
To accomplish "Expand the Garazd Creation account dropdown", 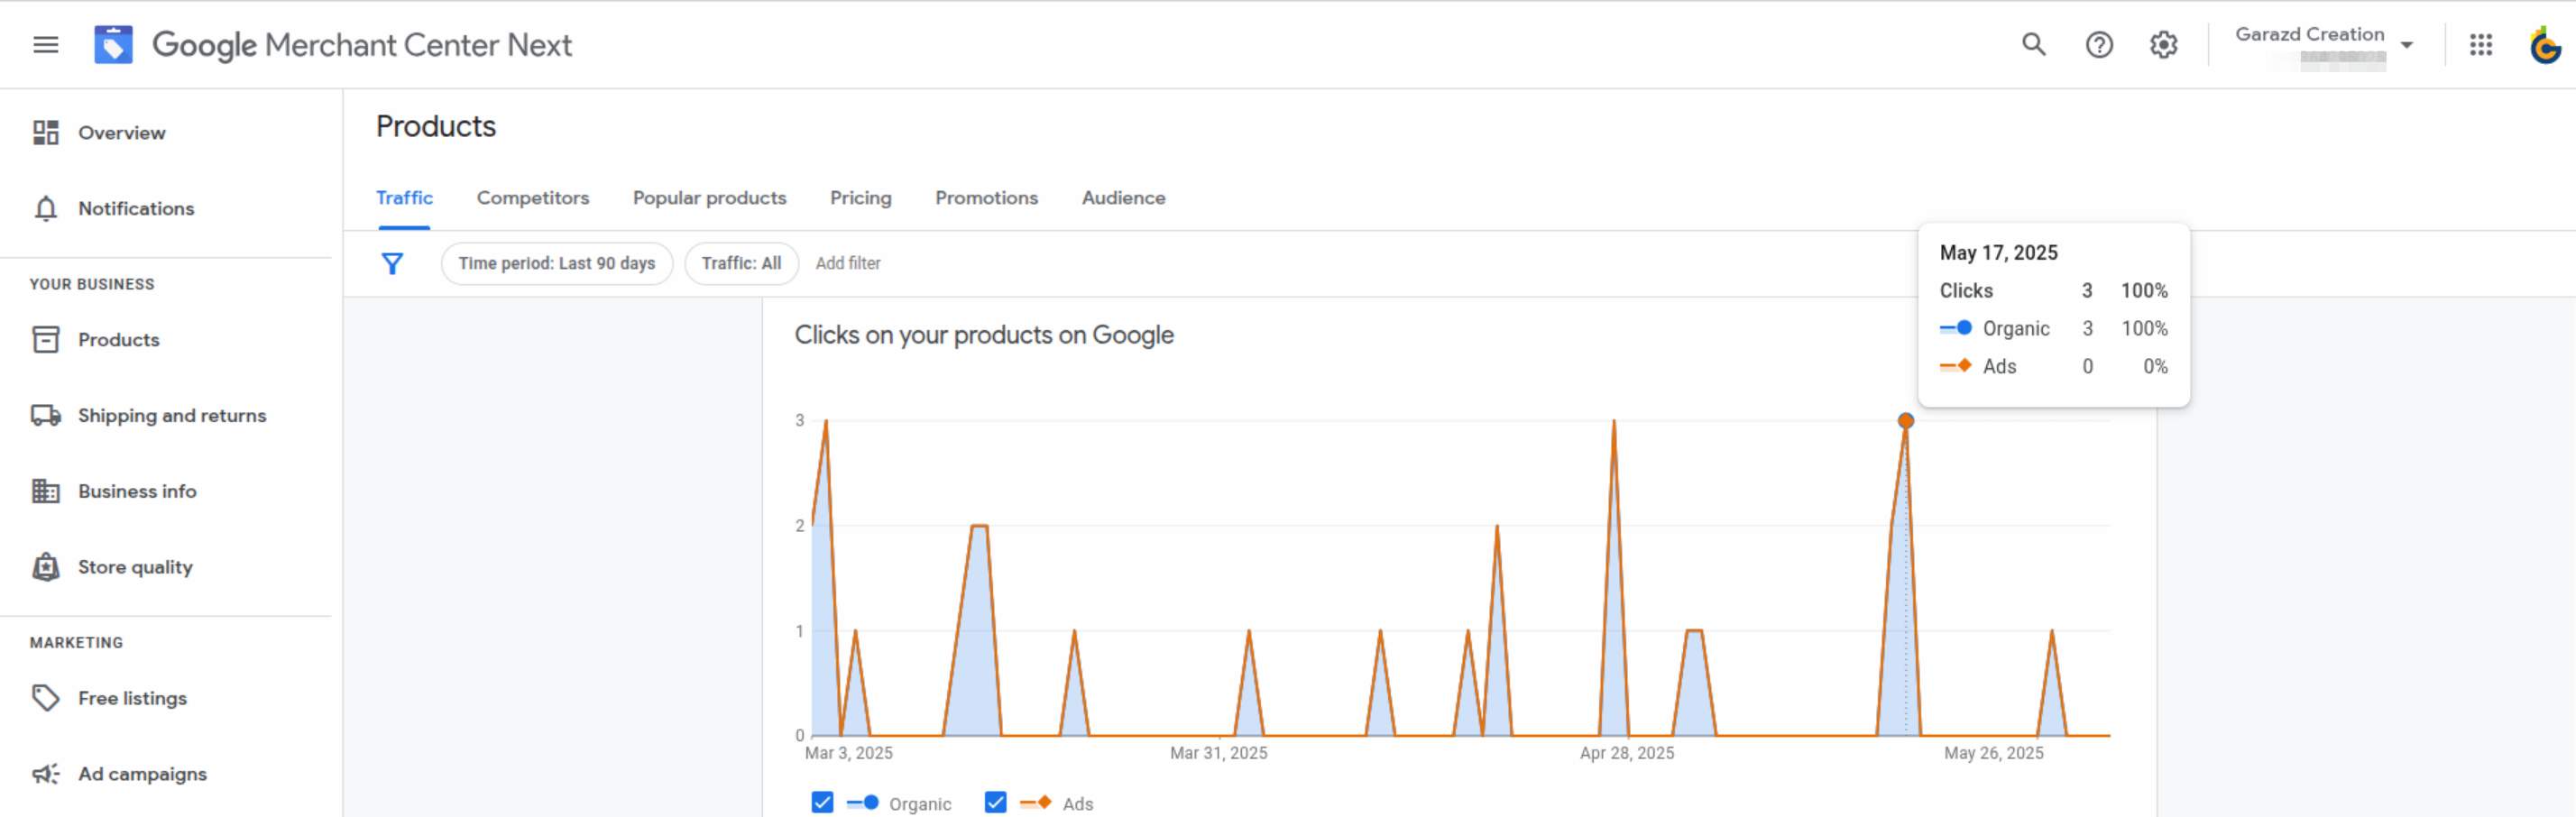I will [x=2406, y=44].
